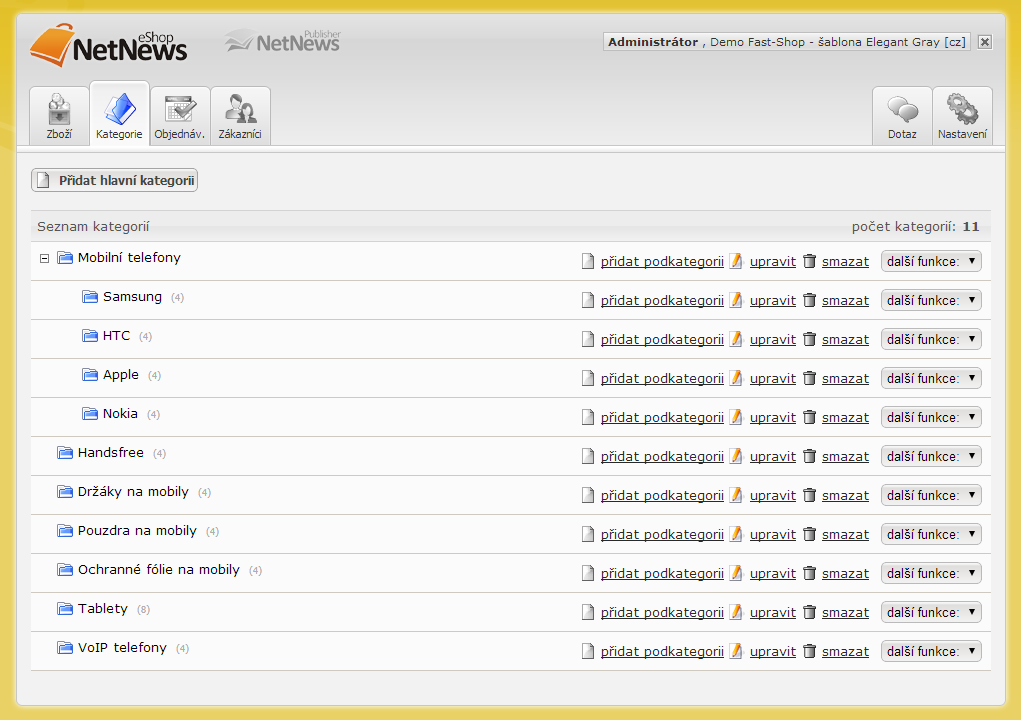Open the Objednáv. orders calendar icon

point(180,108)
